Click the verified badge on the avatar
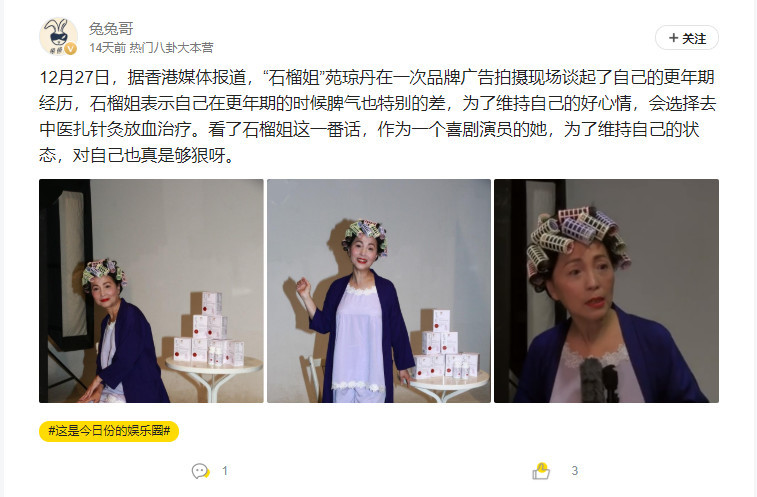 [x=71, y=49]
